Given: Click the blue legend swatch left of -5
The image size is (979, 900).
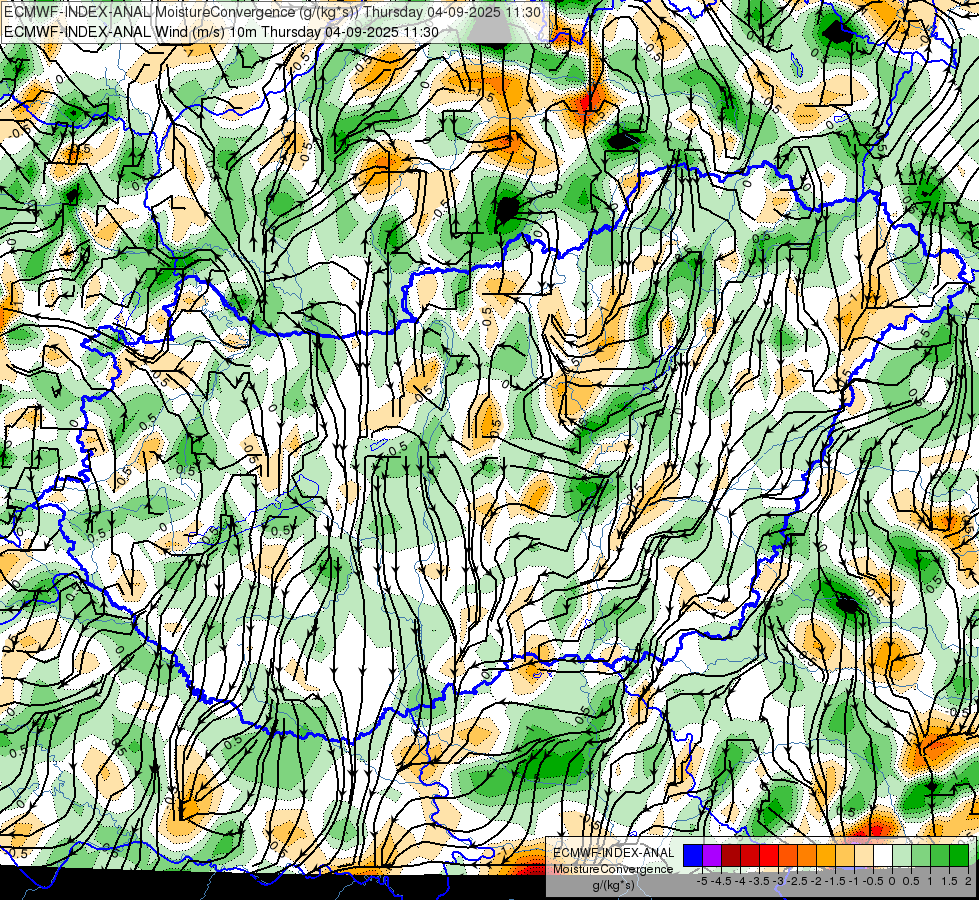Looking at the screenshot, I should pyautogui.click(x=693, y=856).
